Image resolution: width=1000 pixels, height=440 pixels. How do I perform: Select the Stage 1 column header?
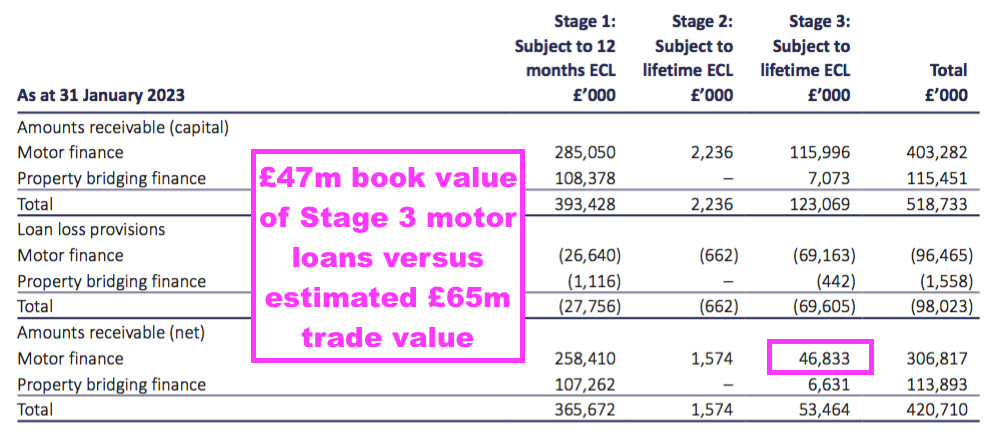[568, 59]
